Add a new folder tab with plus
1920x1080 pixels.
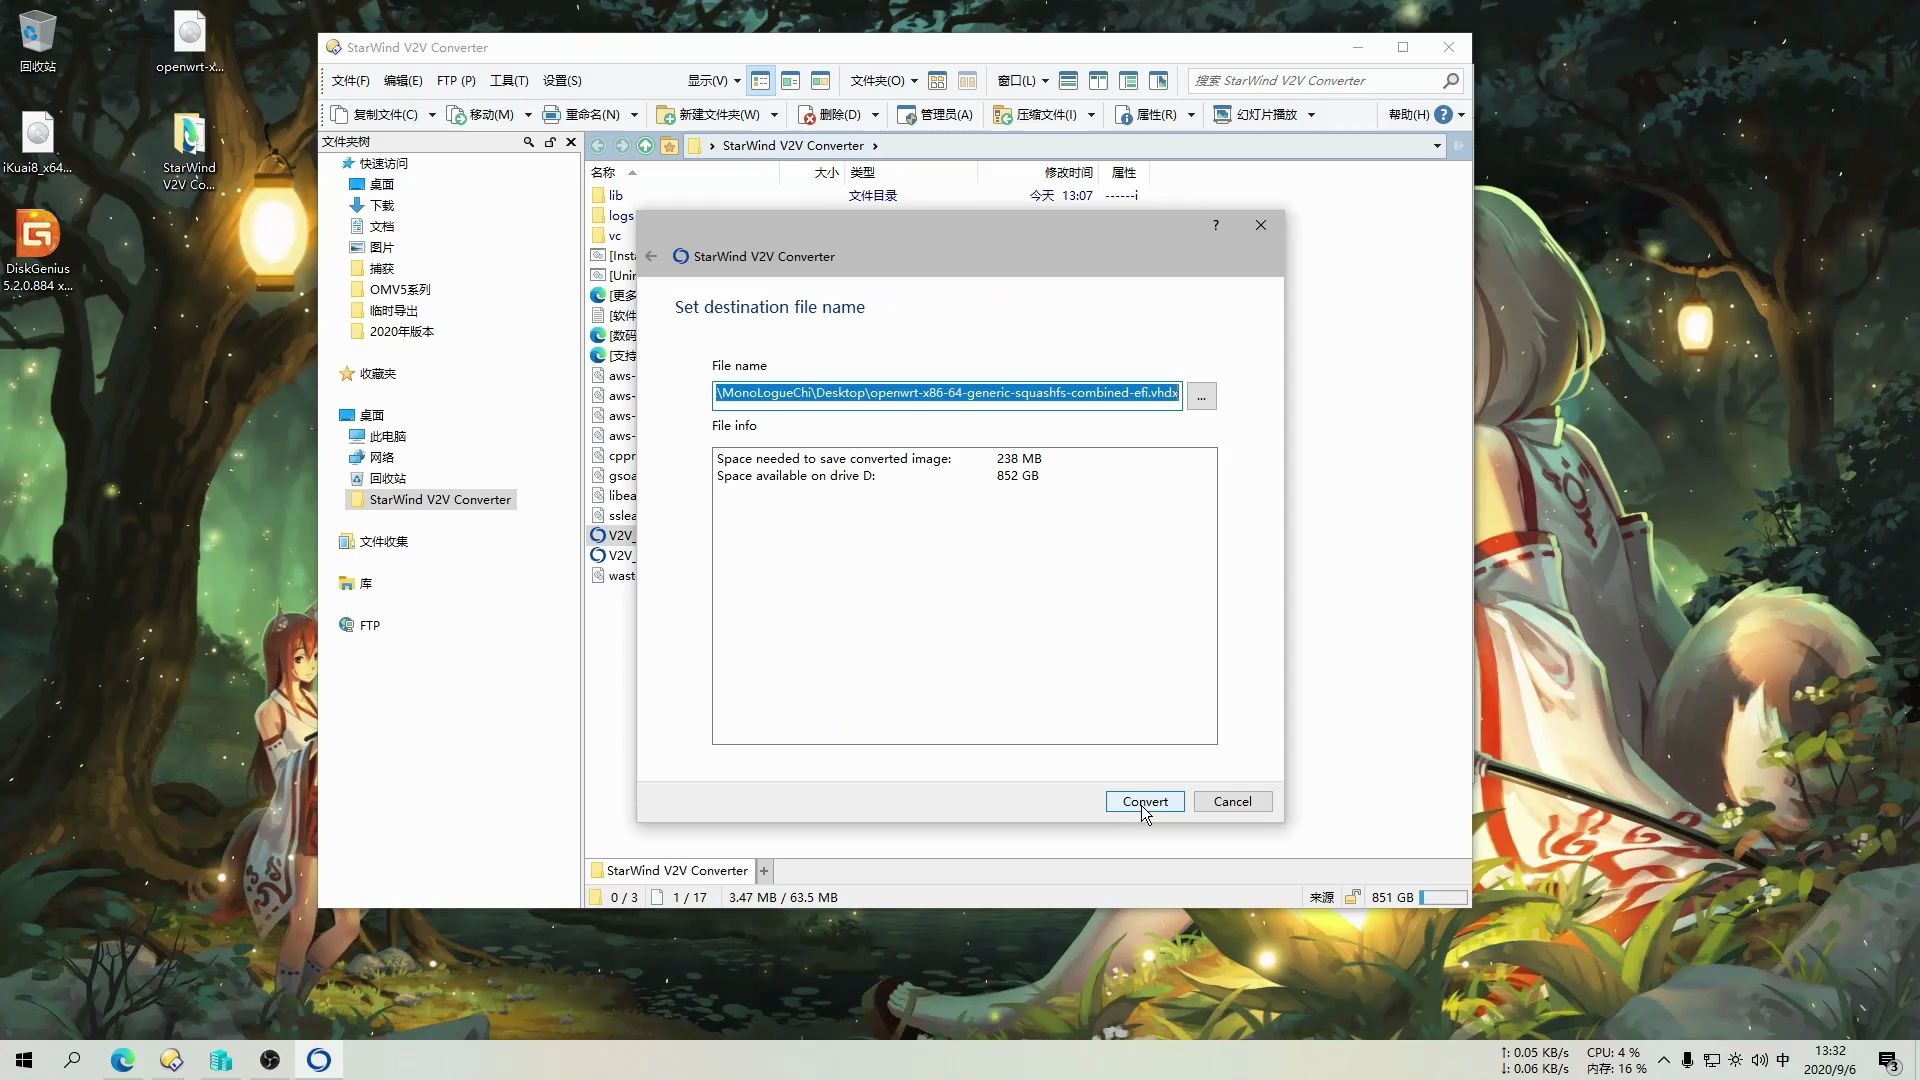(x=764, y=870)
